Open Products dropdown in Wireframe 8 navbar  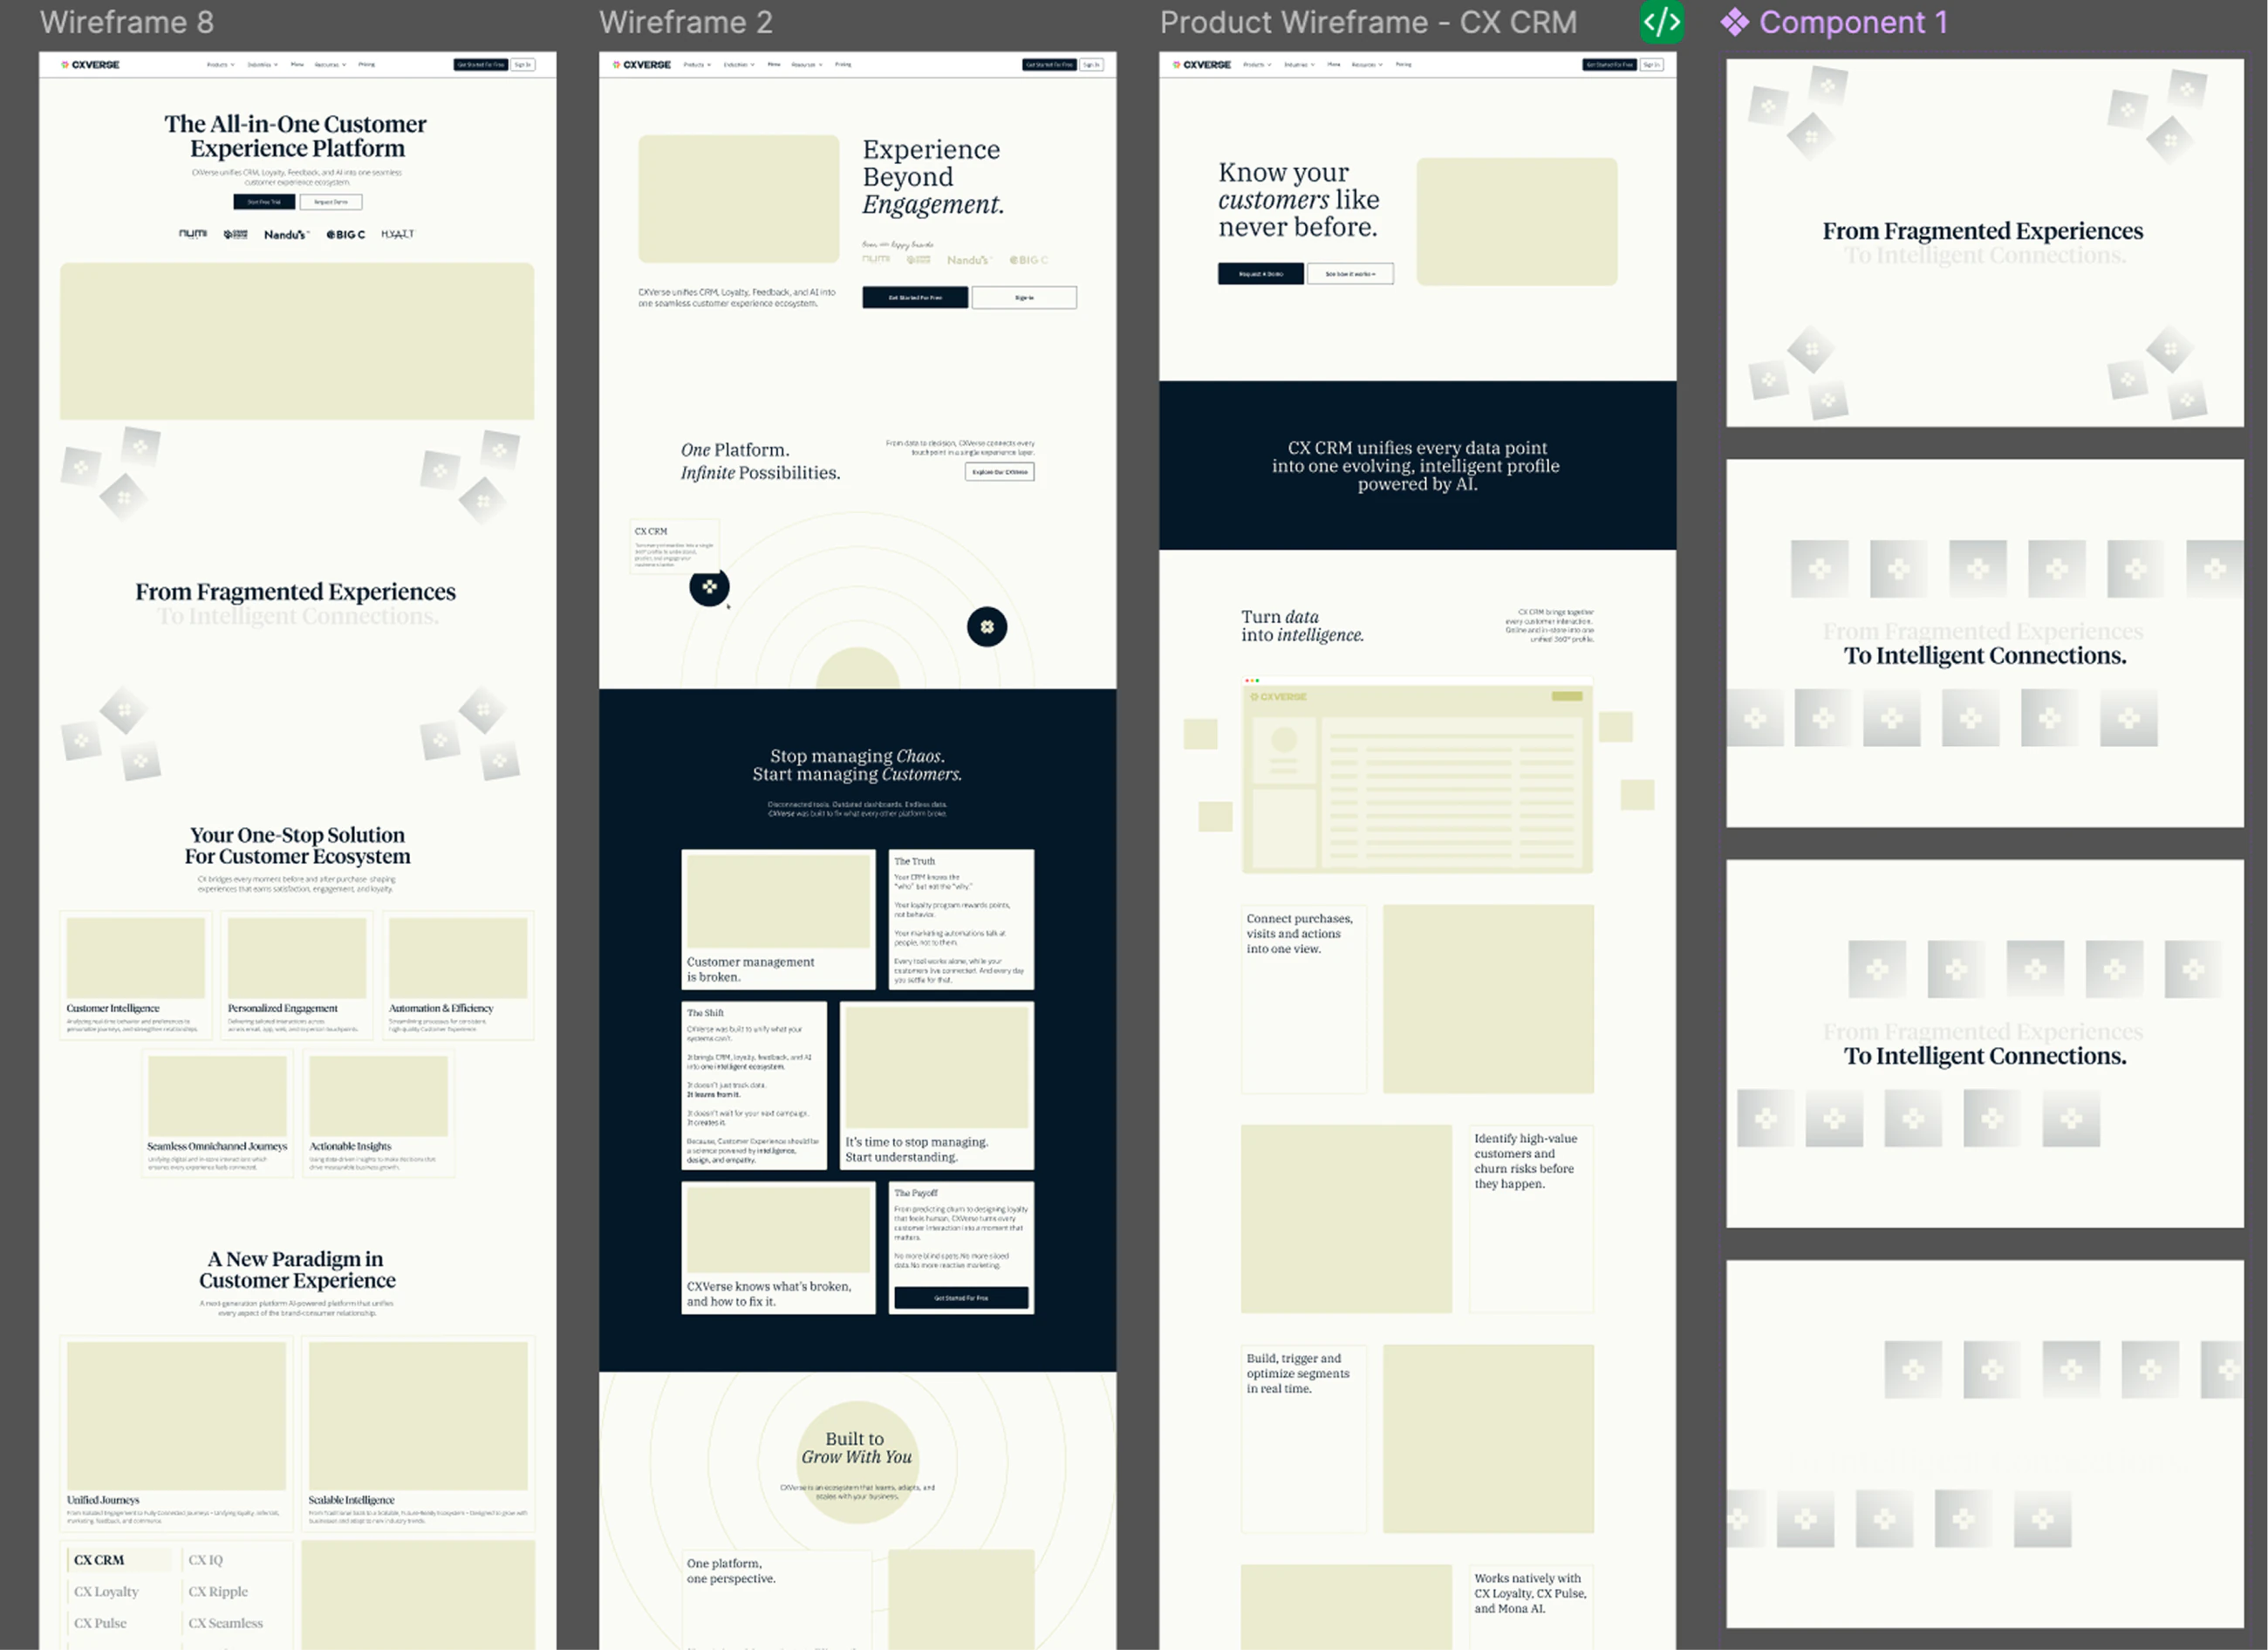pos(221,65)
